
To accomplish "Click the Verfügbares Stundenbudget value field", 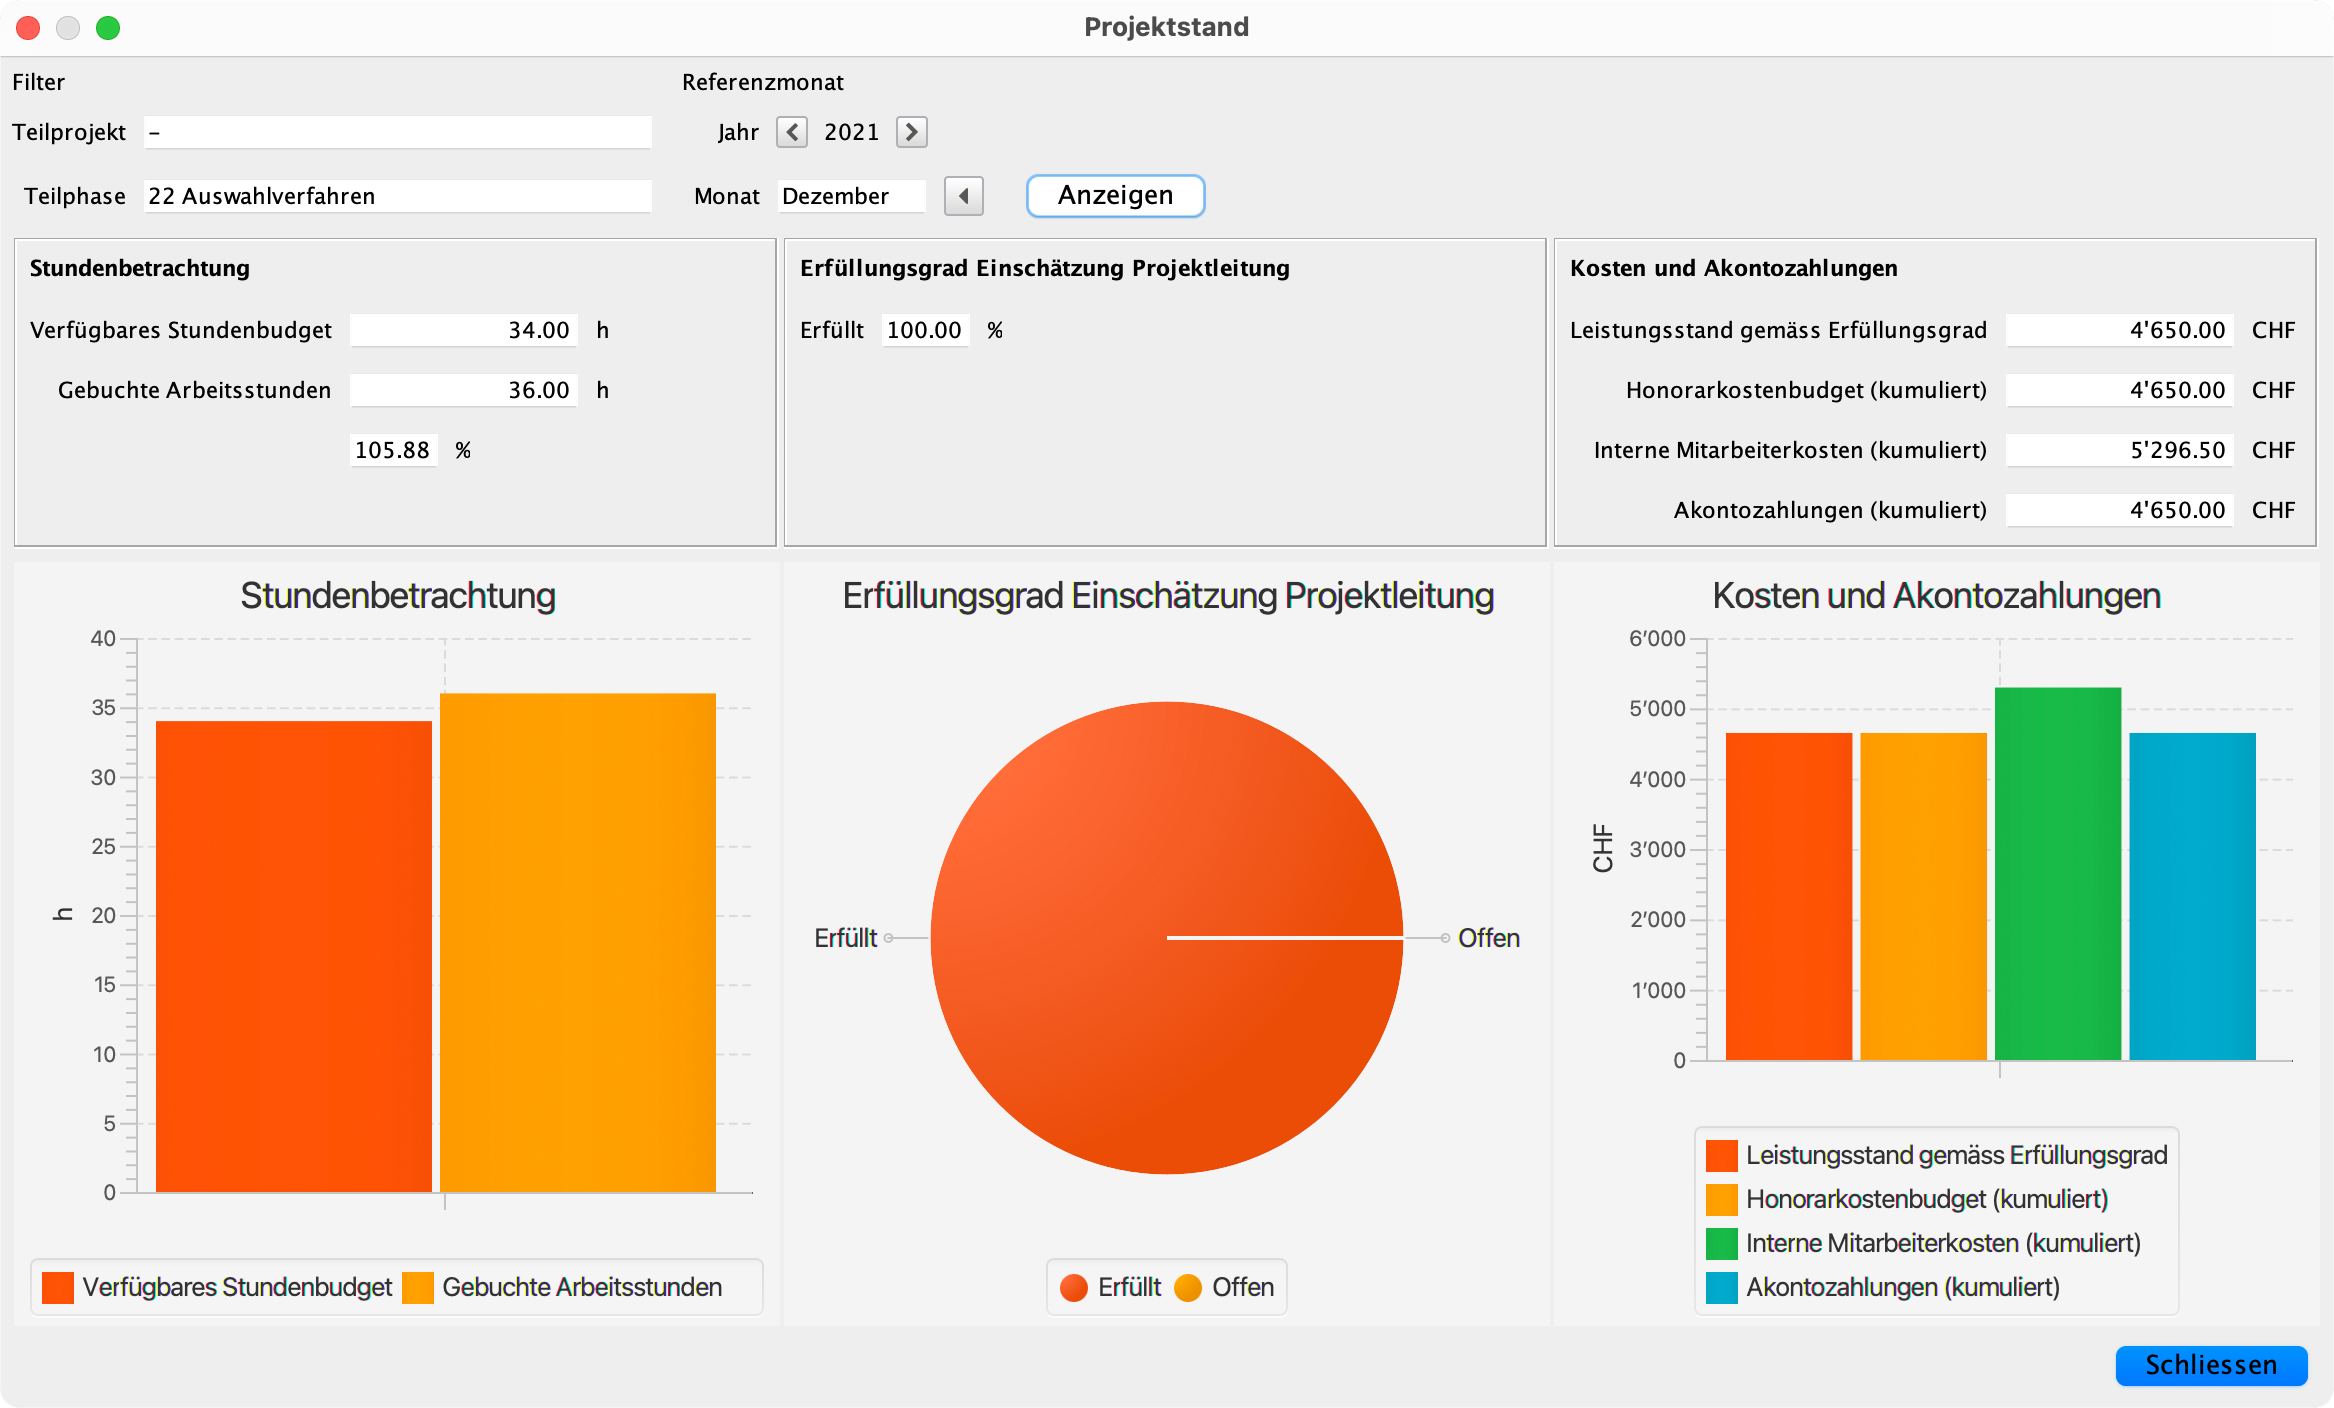I will (464, 330).
